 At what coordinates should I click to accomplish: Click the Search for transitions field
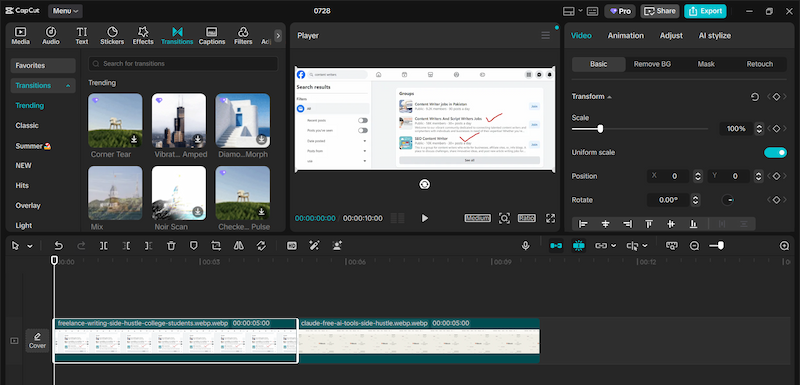click(183, 64)
